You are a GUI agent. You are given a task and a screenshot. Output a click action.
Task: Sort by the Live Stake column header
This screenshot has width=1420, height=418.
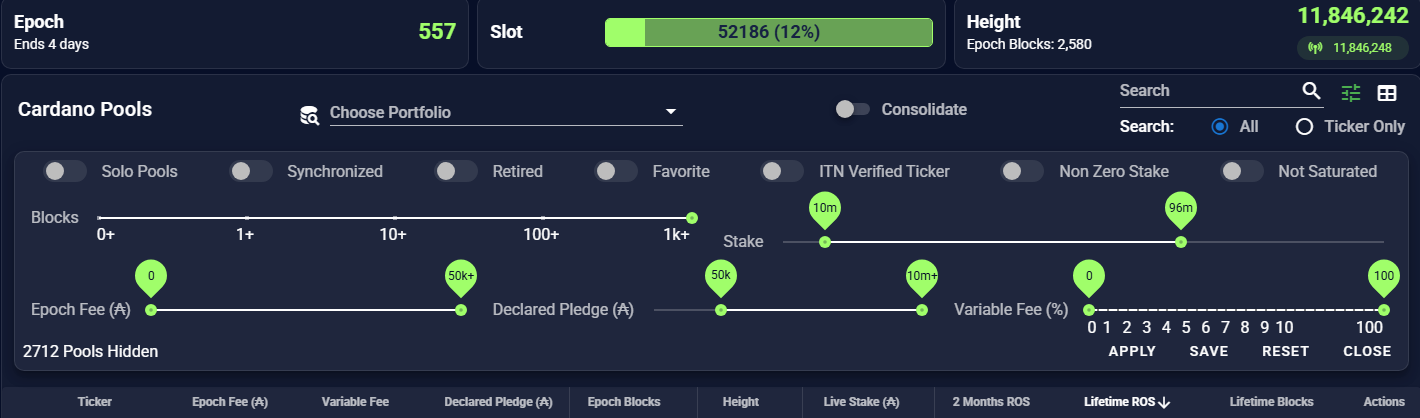(861, 402)
